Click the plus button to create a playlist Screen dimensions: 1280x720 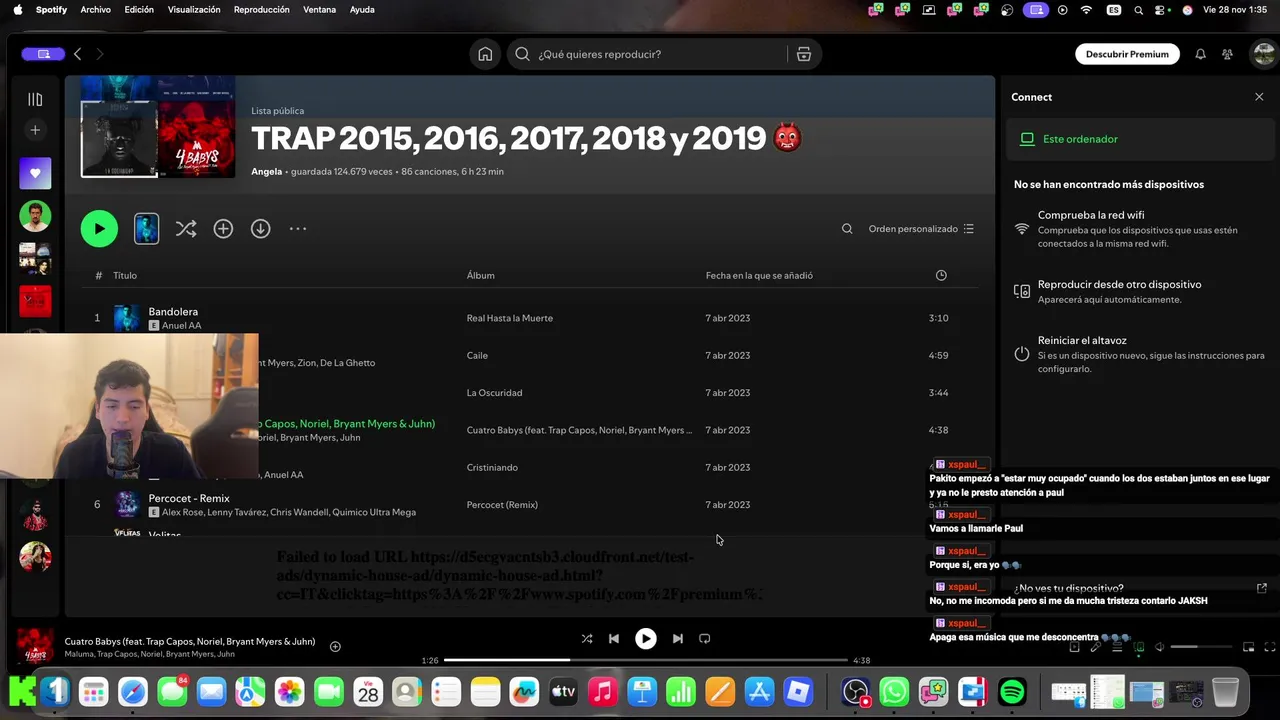[35, 130]
